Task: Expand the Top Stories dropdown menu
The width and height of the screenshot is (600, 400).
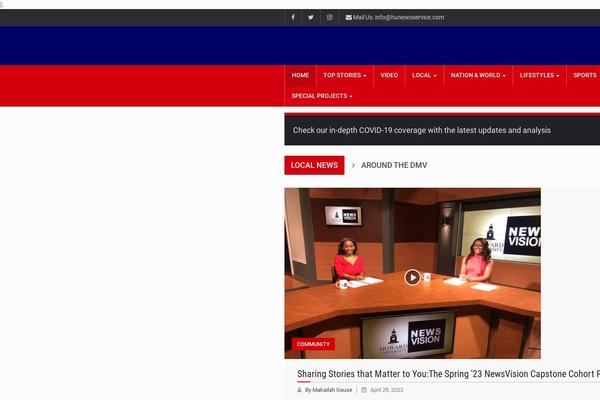Action: (344, 75)
